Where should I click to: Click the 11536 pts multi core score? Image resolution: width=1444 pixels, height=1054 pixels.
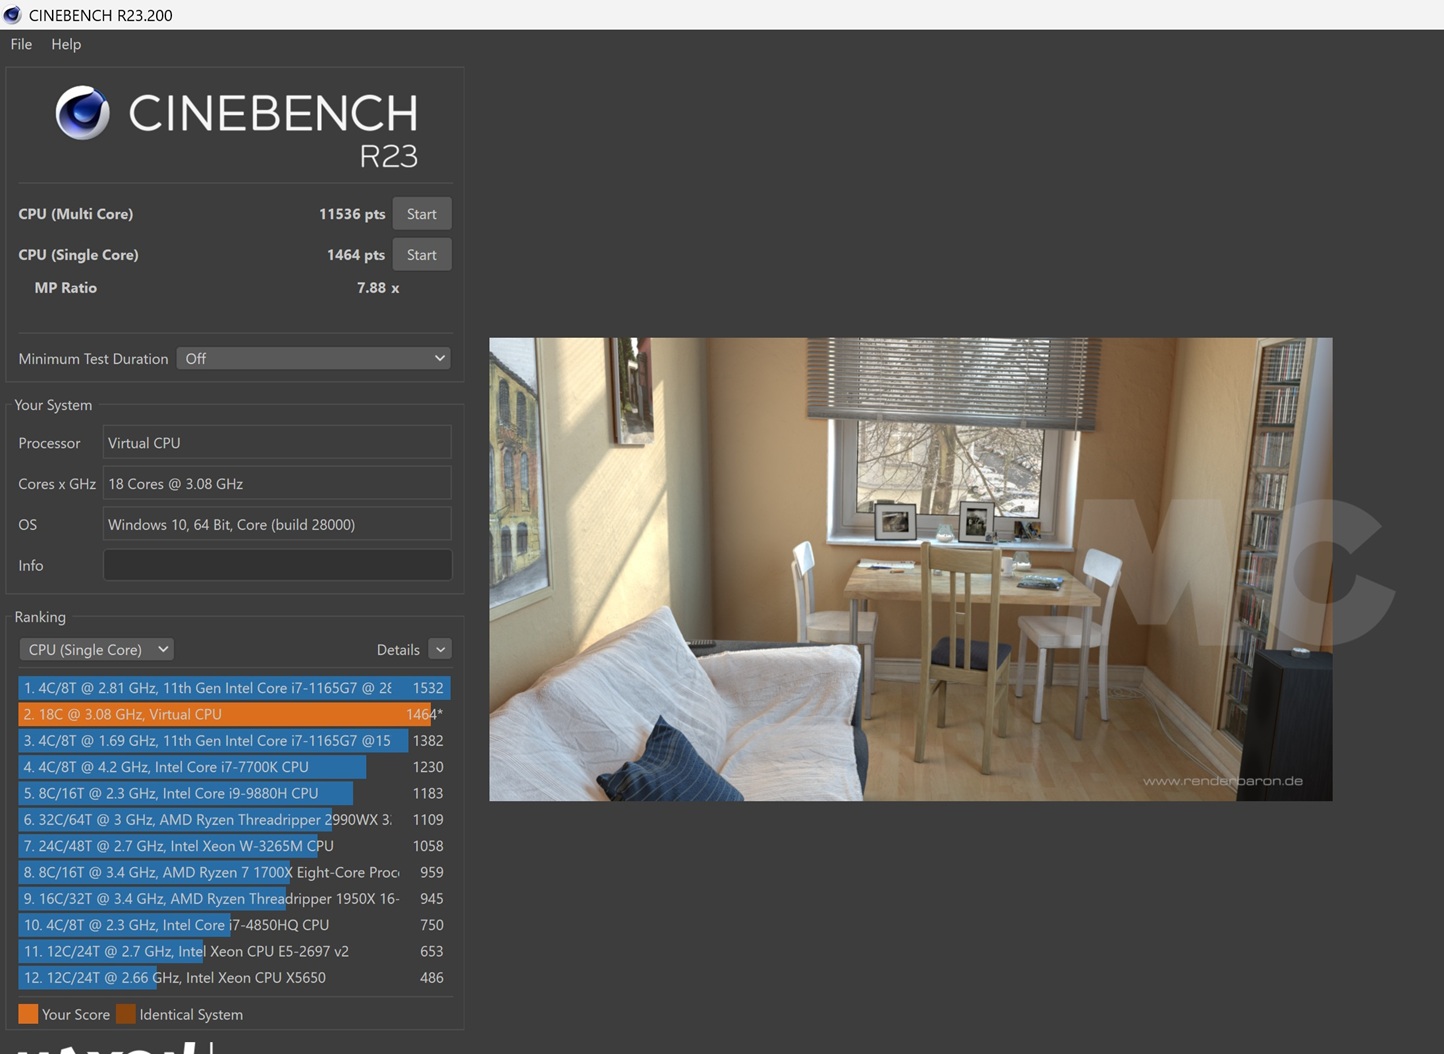pos(352,214)
